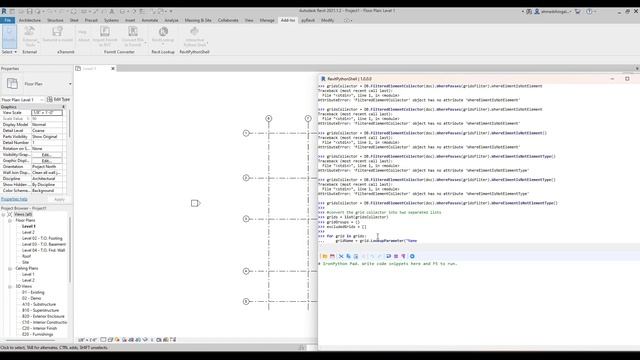Collapse the 3D Views tree node
This screenshot has height=360, width=640.
pos(10,287)
